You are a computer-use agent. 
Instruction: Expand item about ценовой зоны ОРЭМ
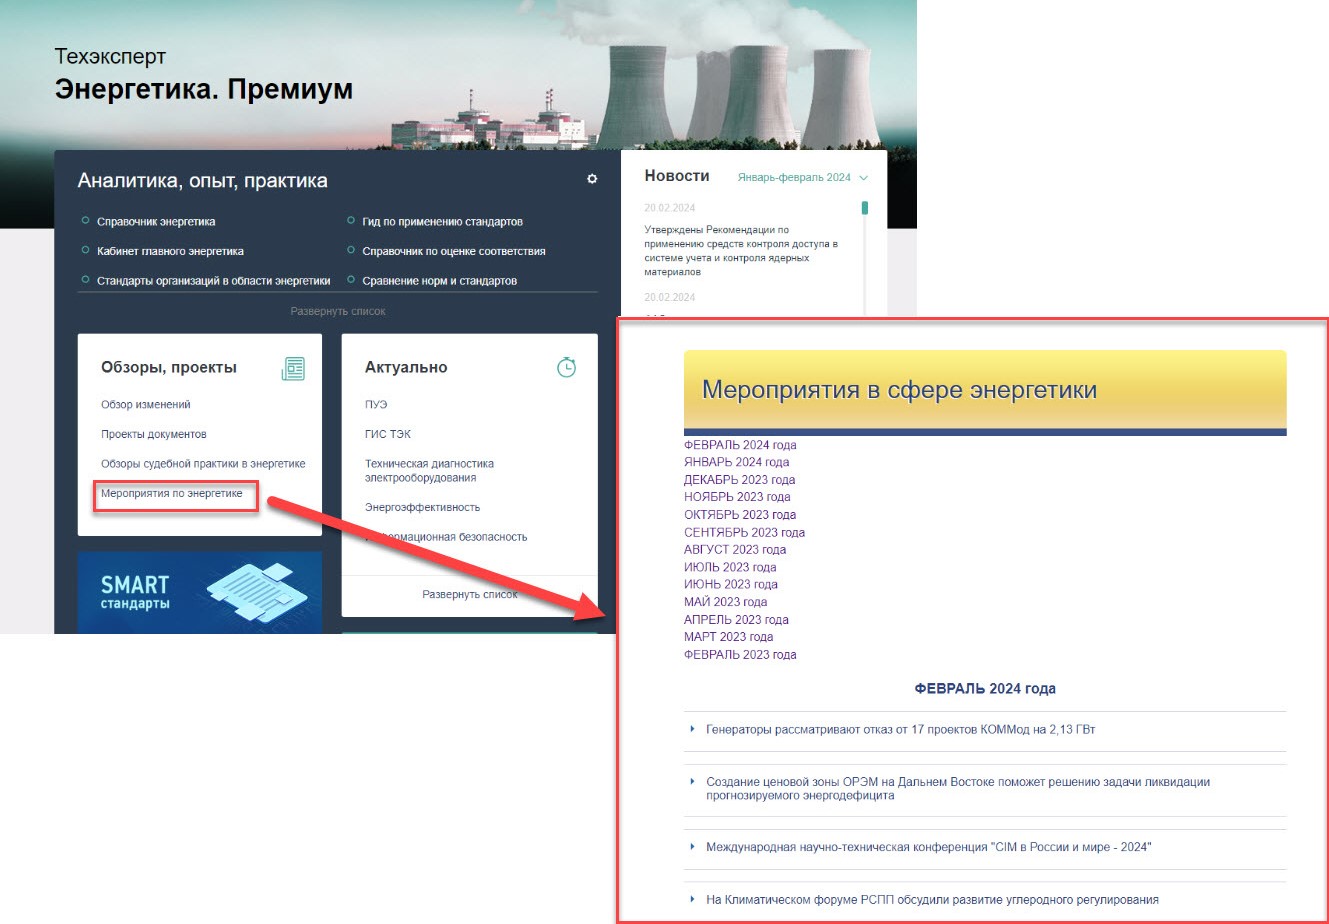(x=958, y=789)
